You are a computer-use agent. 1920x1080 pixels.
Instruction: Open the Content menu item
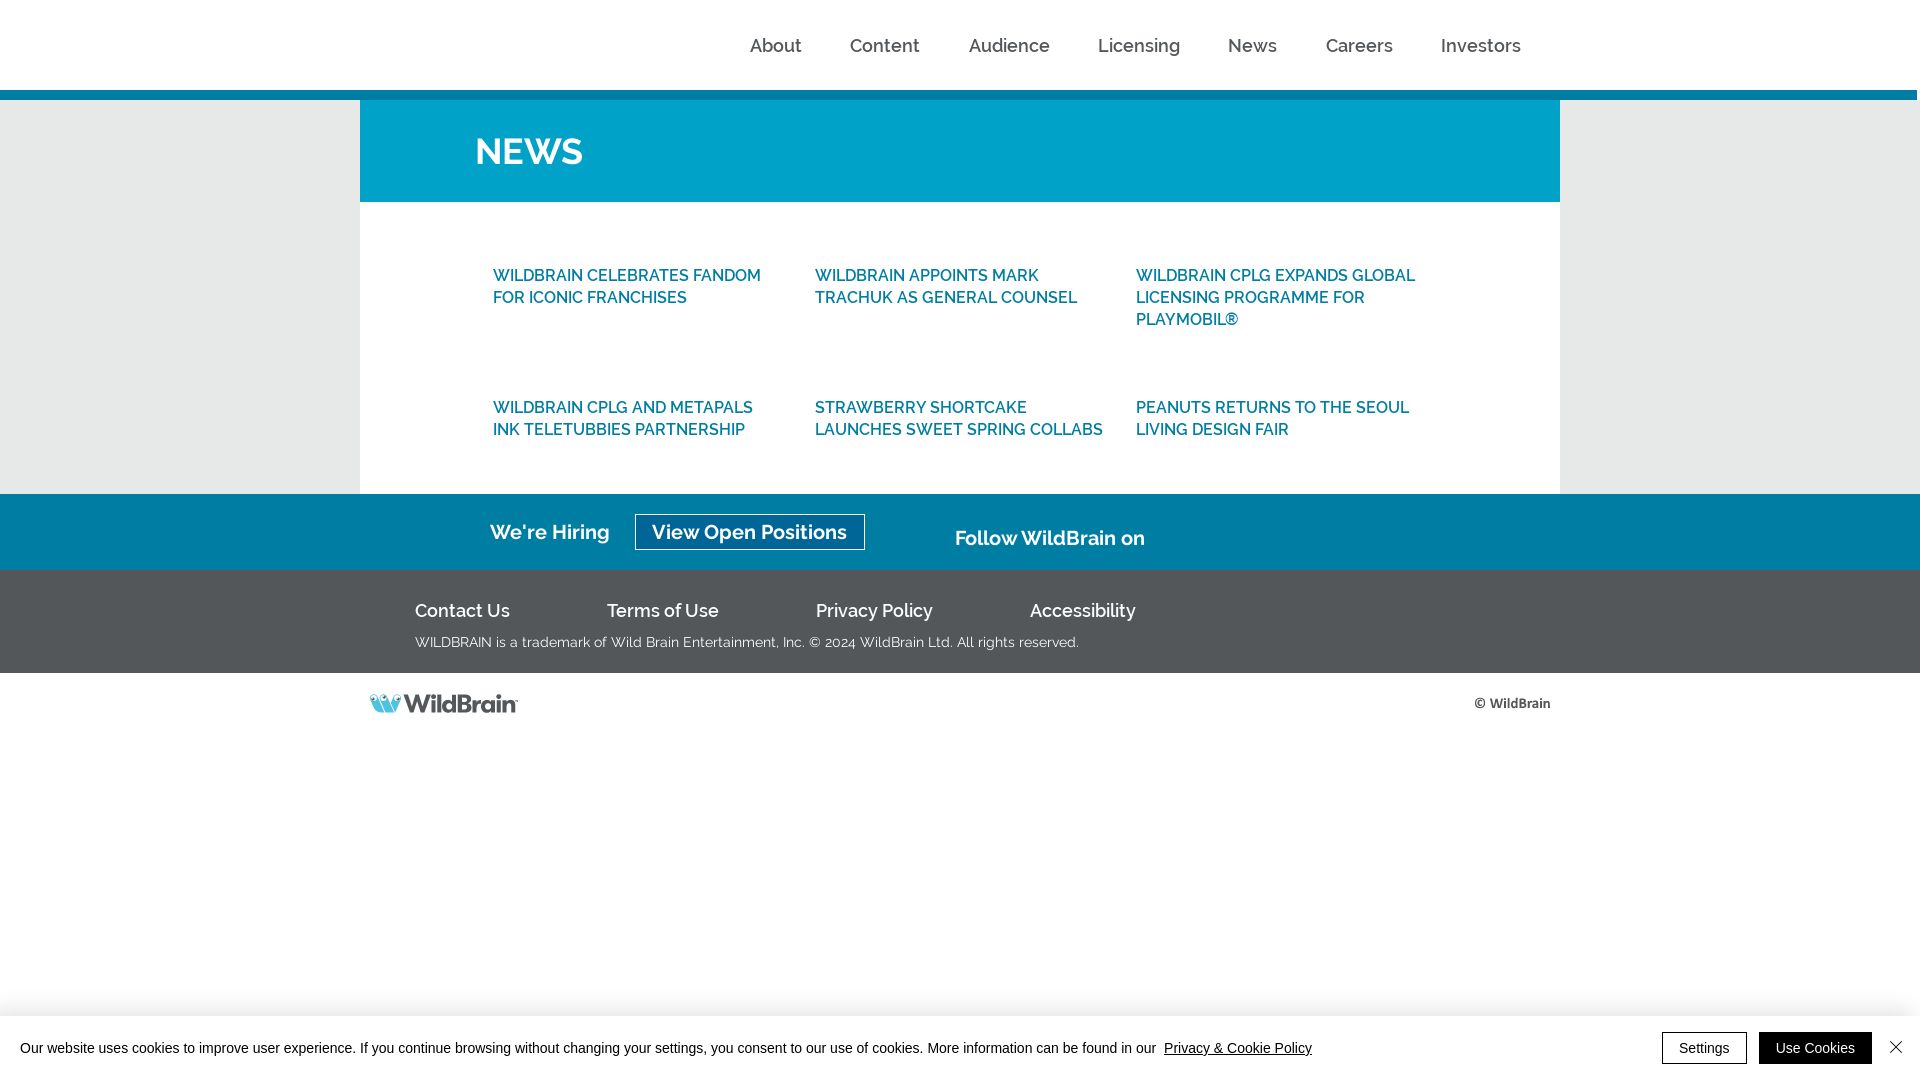pyautogui.click(x=884, y=45)
